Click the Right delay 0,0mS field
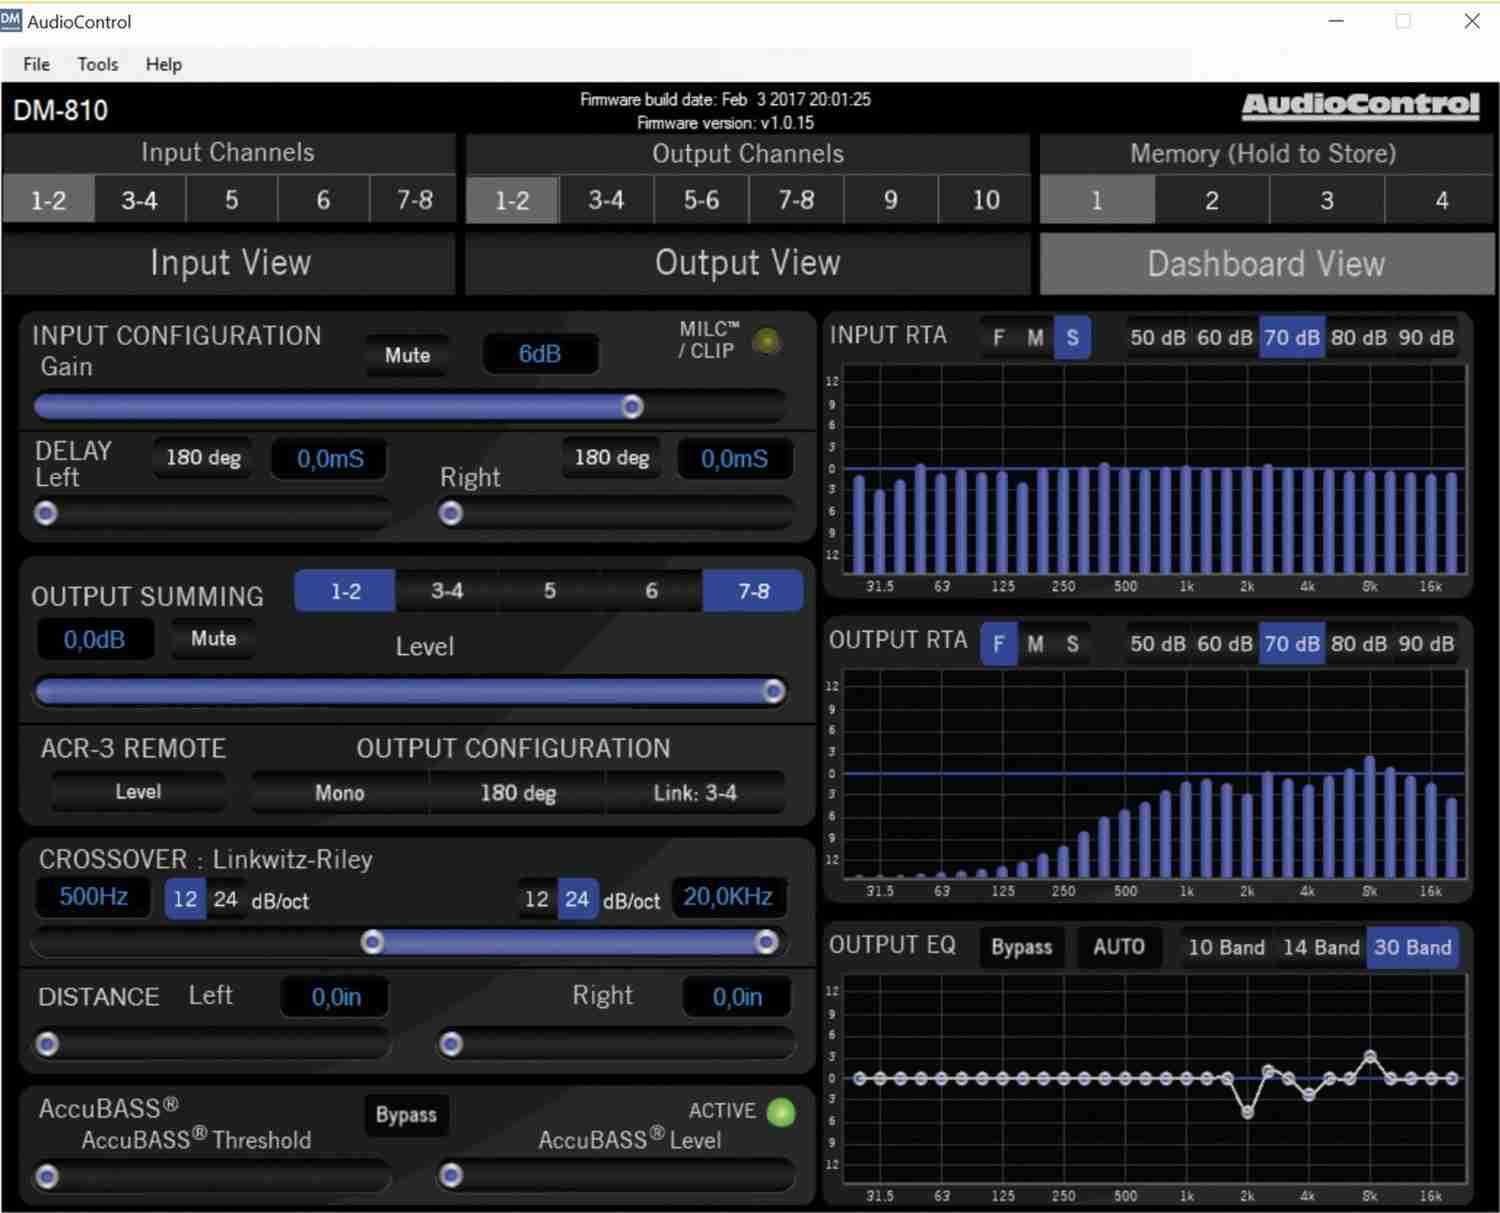1500x1213 pixels. [734, 459]
